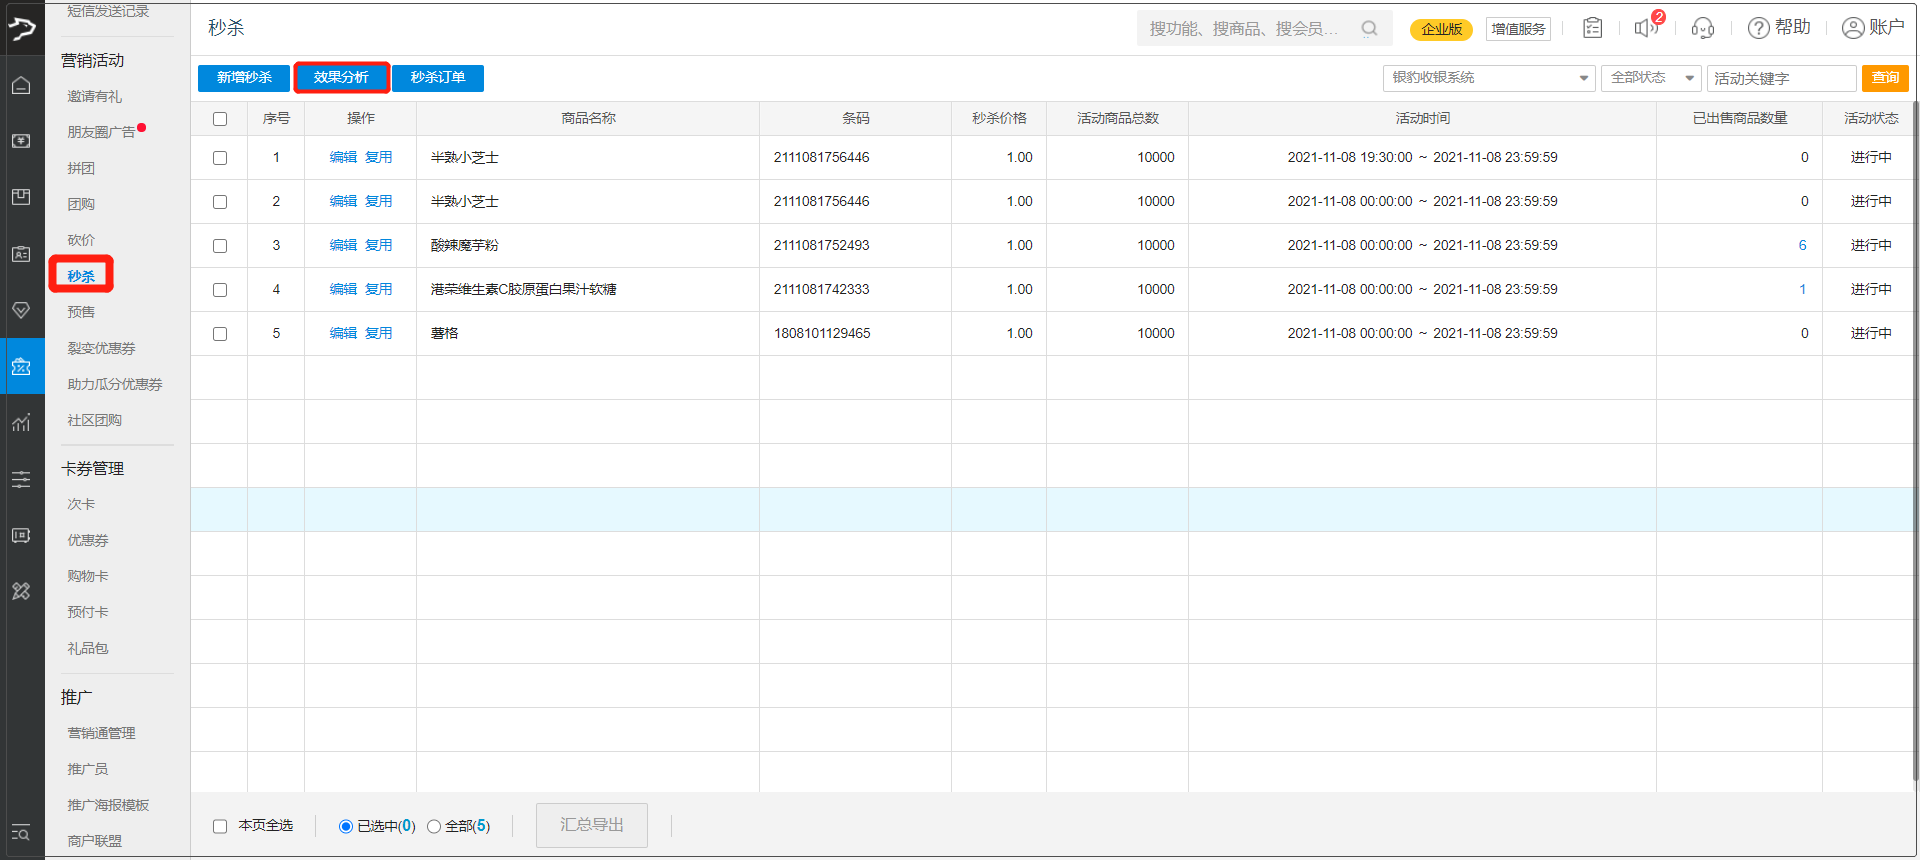Toggle the header select-all checkbox

point(220,119)
